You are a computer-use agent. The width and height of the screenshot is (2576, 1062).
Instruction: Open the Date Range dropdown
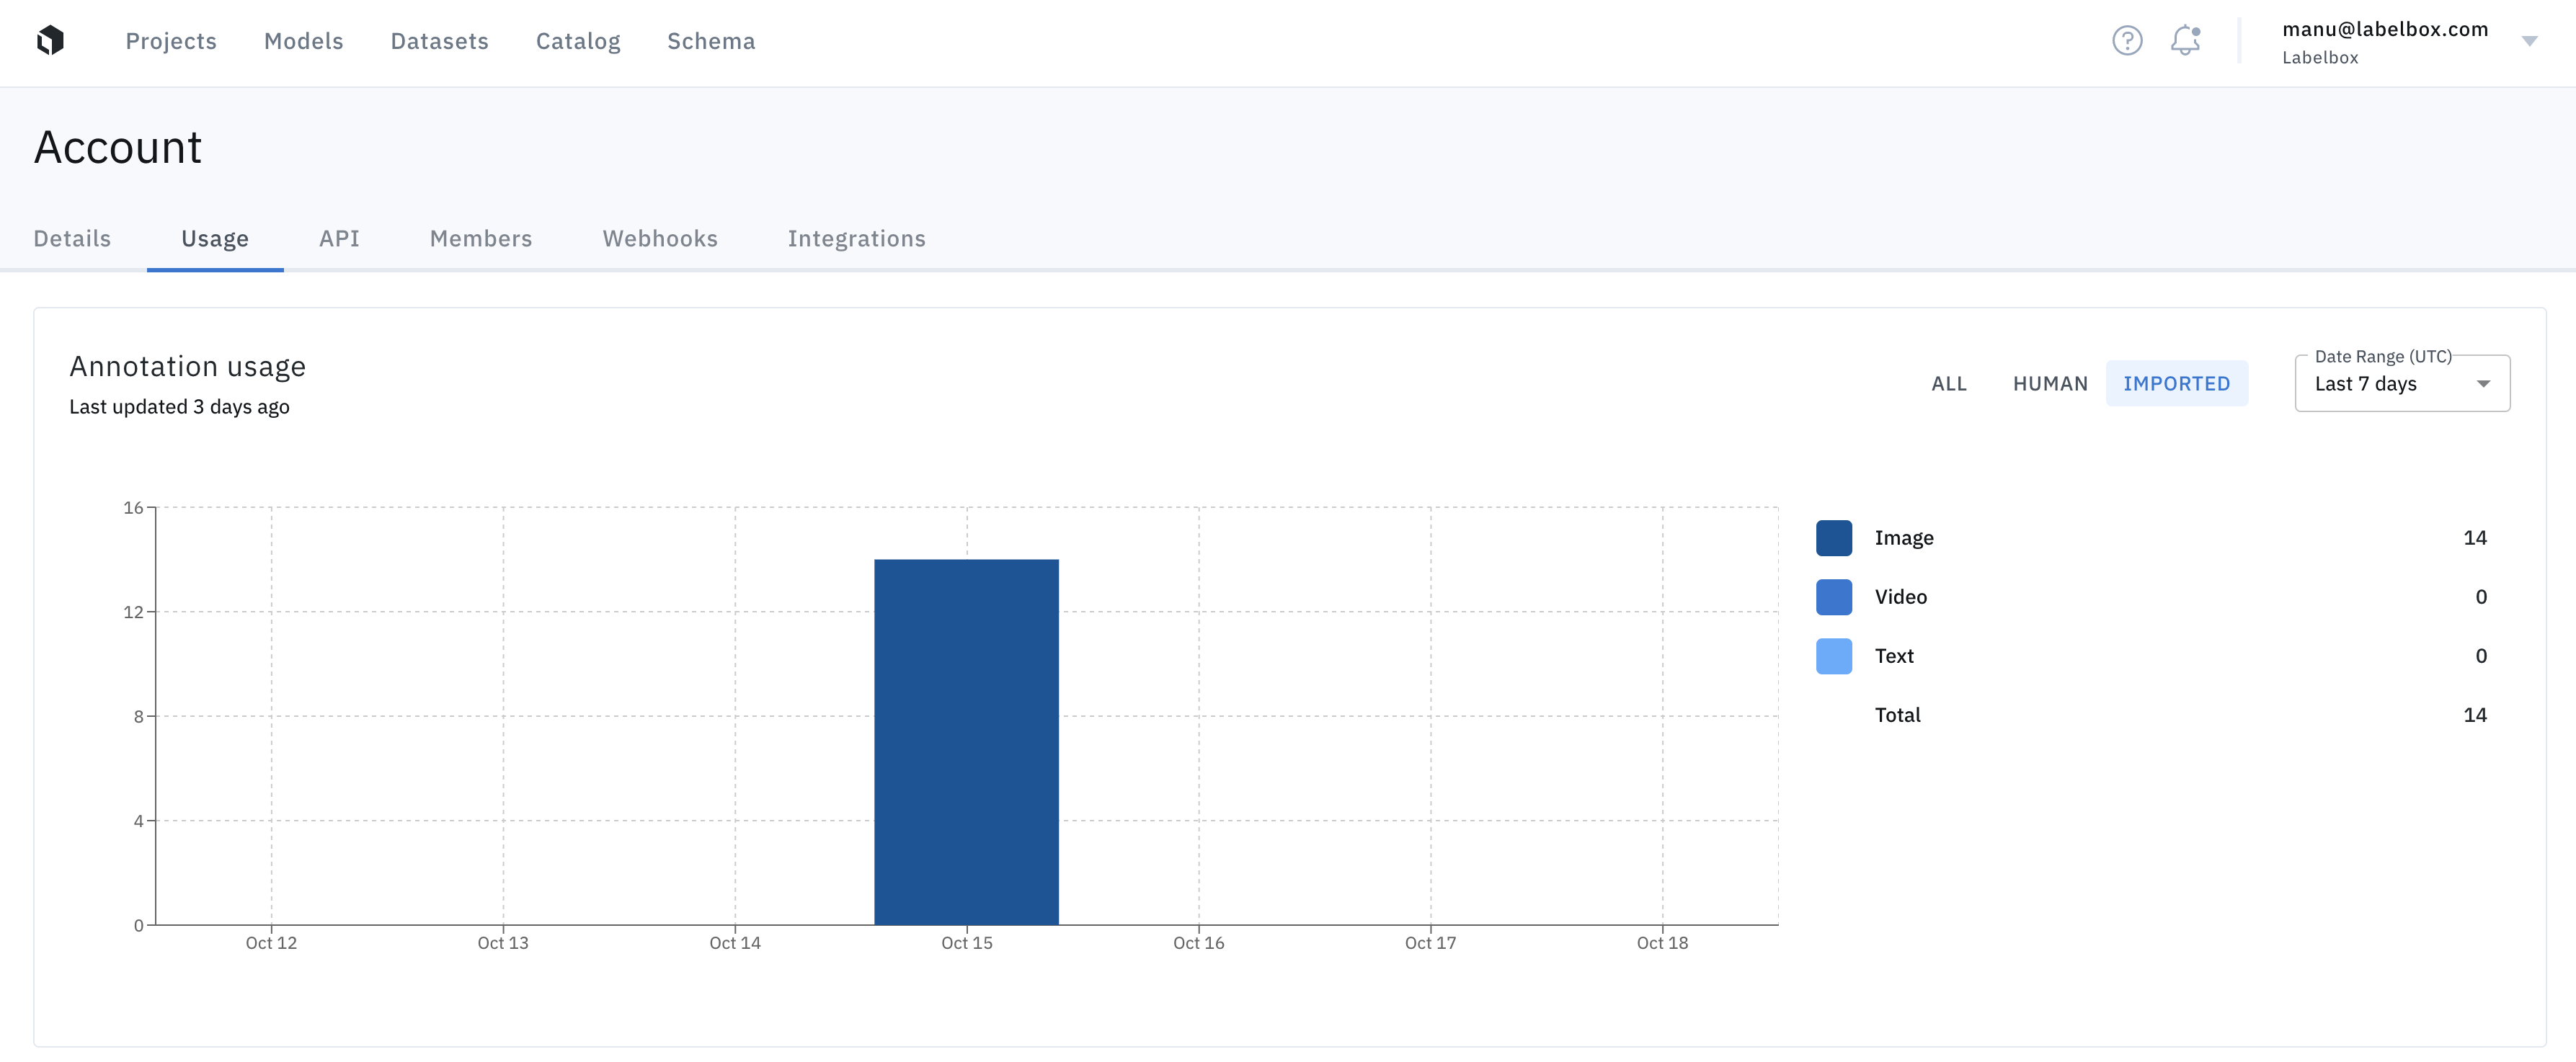coord(2401,384)
